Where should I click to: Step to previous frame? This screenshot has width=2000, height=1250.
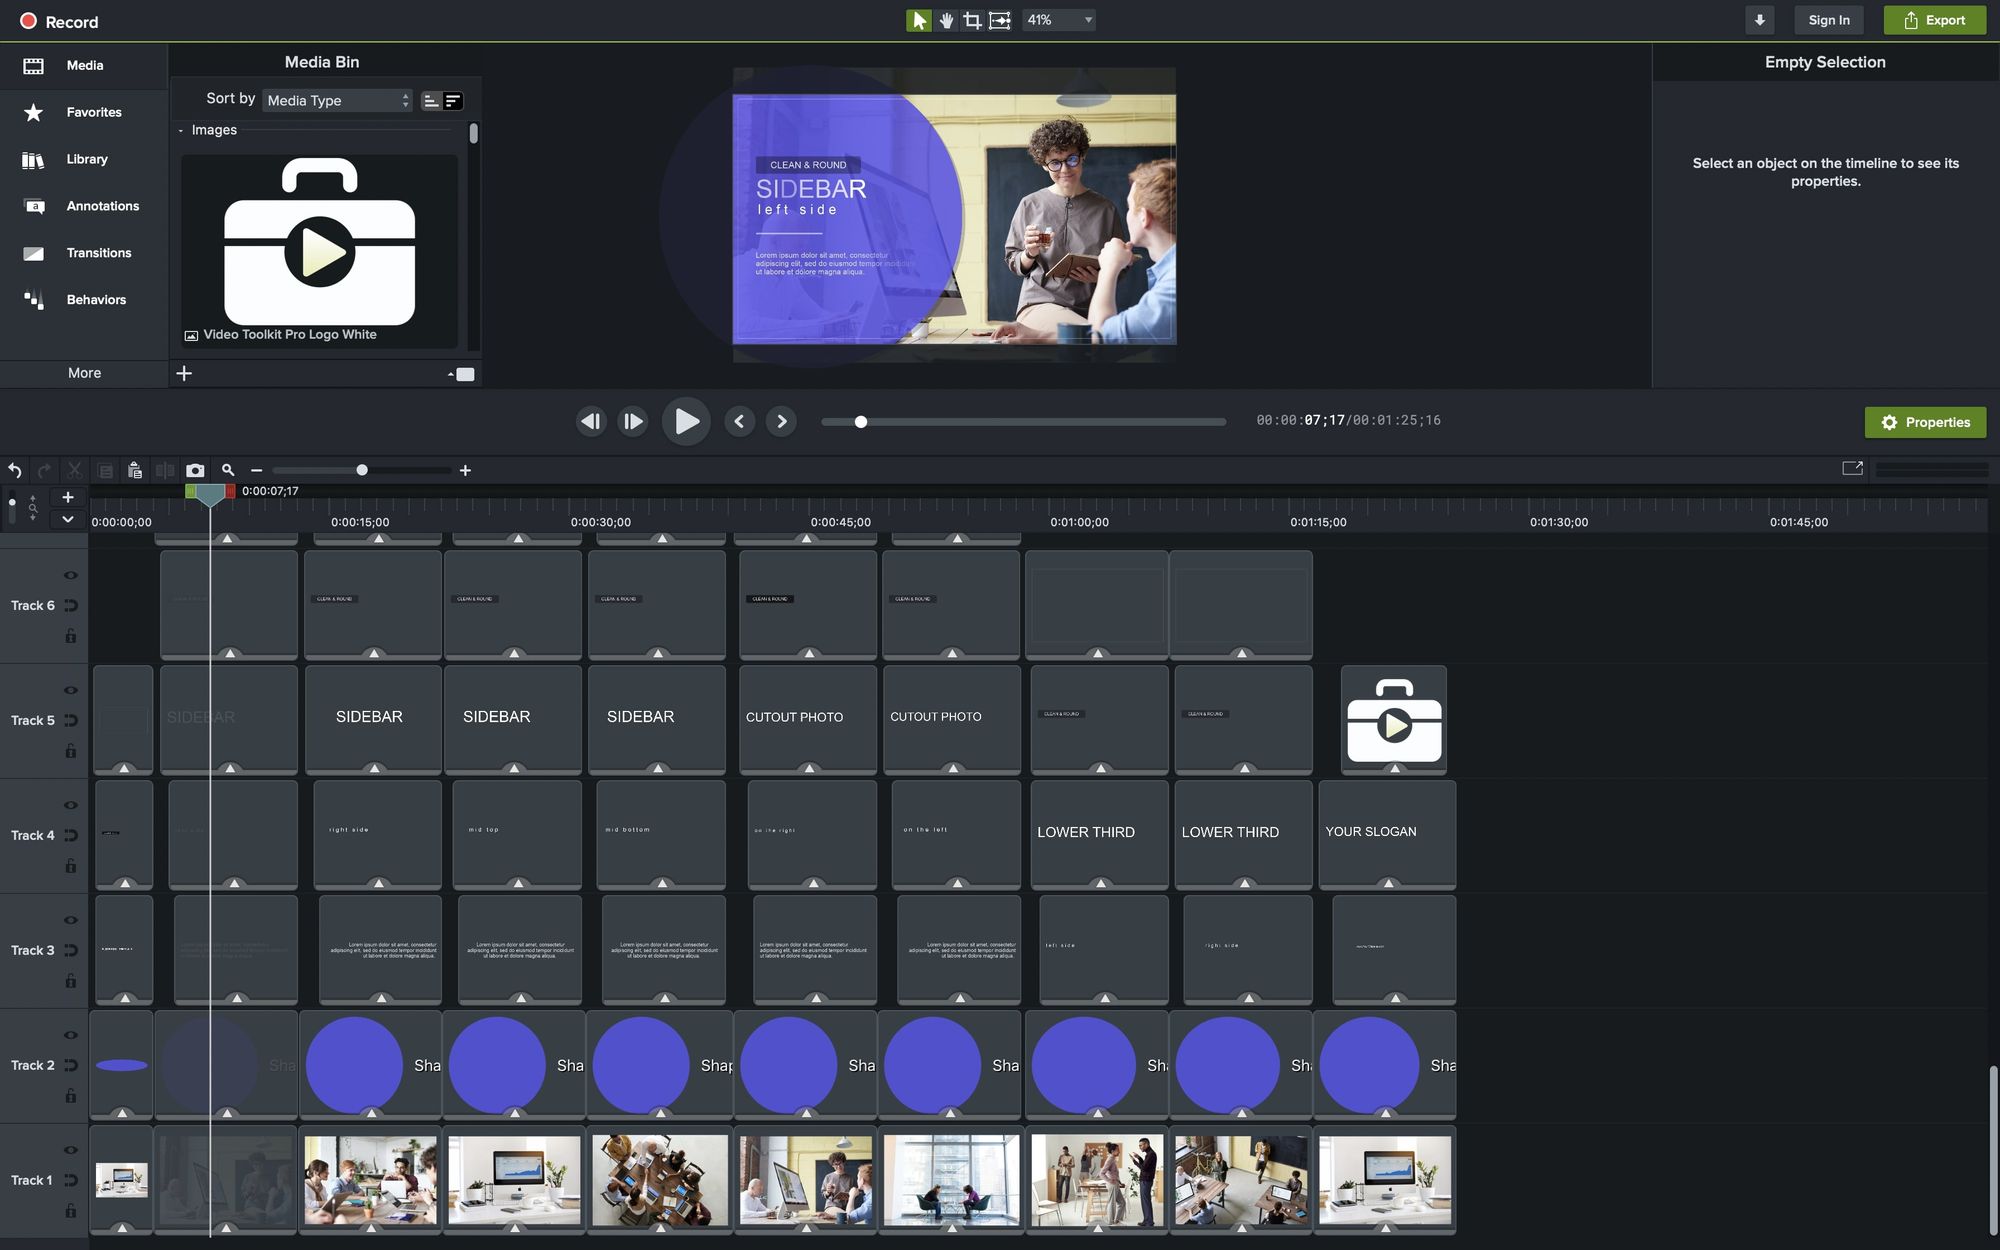pyautogui.click(x=591, y=421)
